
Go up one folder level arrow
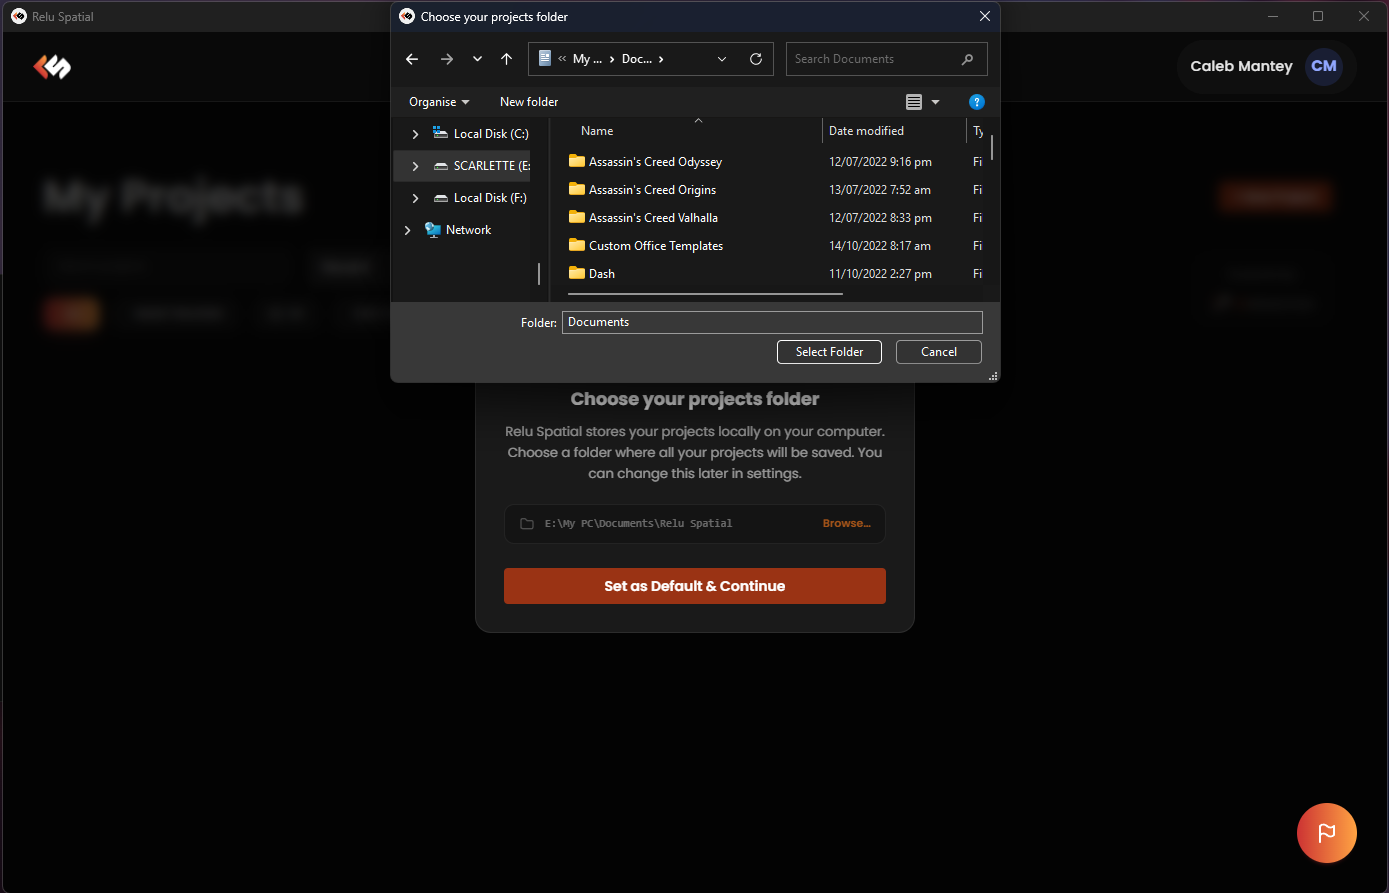[507, 59]
